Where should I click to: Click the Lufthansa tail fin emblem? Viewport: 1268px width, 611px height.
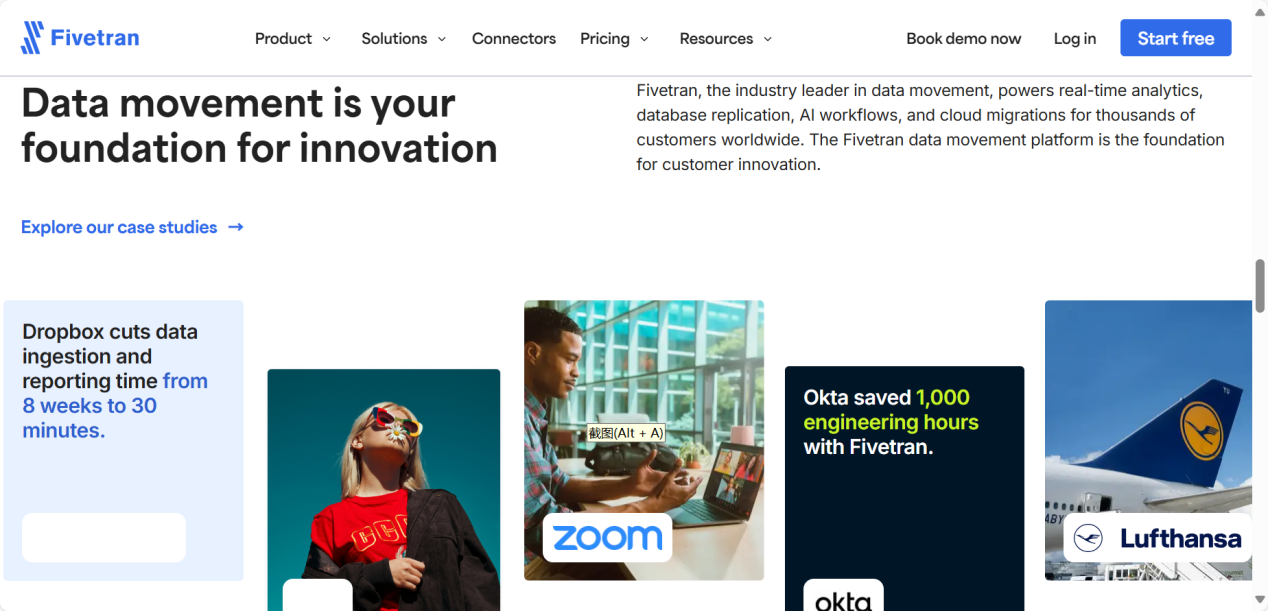click(x=1202, y=431)
